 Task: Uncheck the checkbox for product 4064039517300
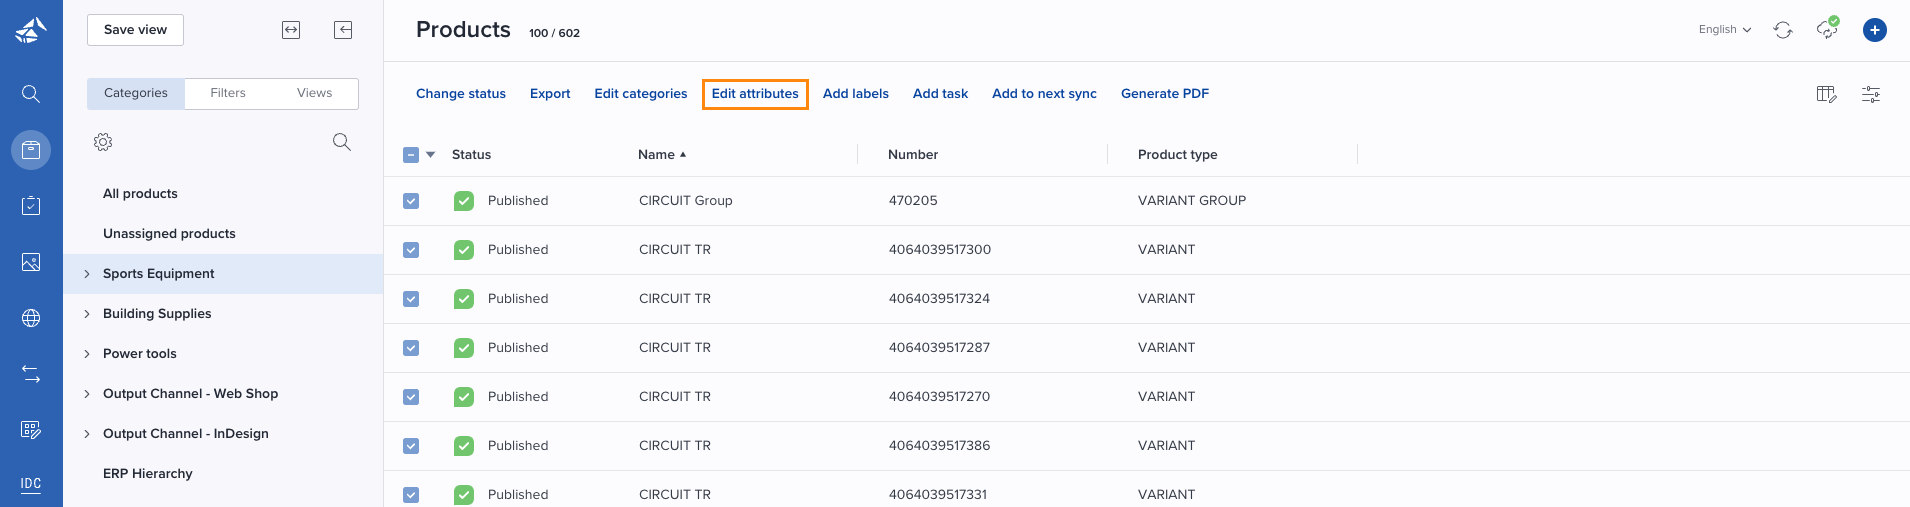411,250
